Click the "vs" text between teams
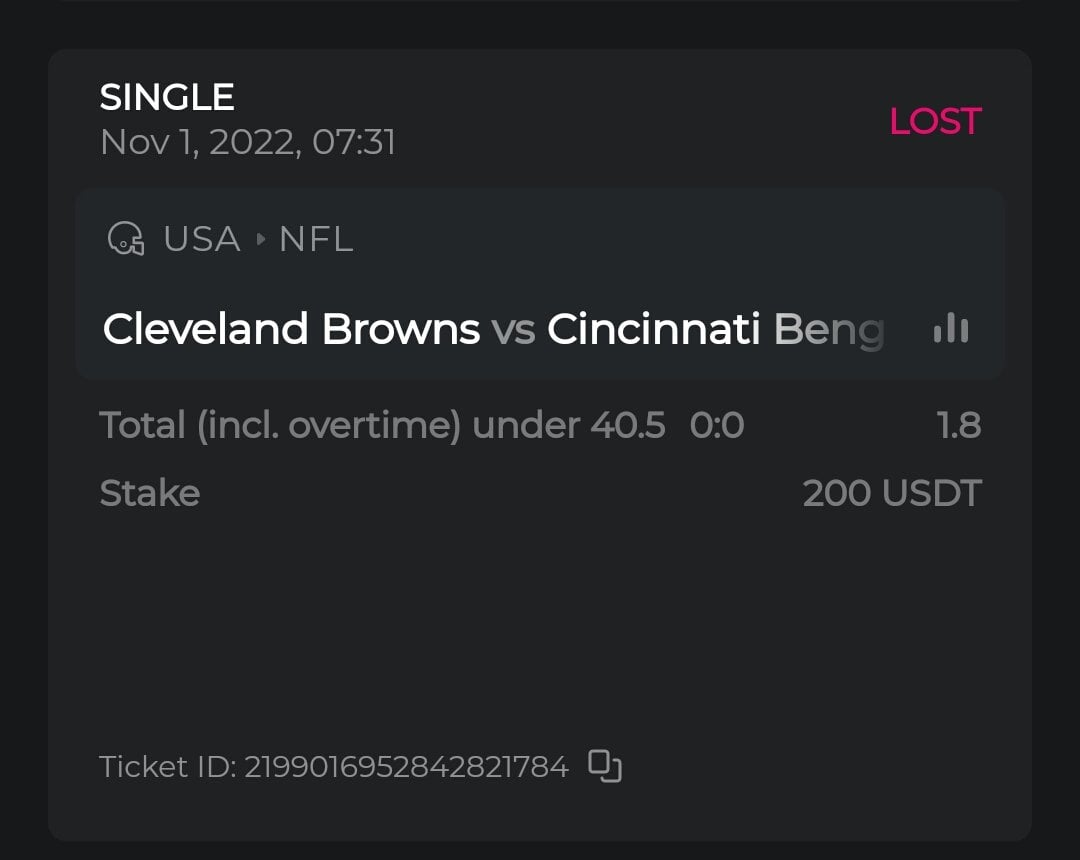1080x860 pixels. (x=513, y=329)
